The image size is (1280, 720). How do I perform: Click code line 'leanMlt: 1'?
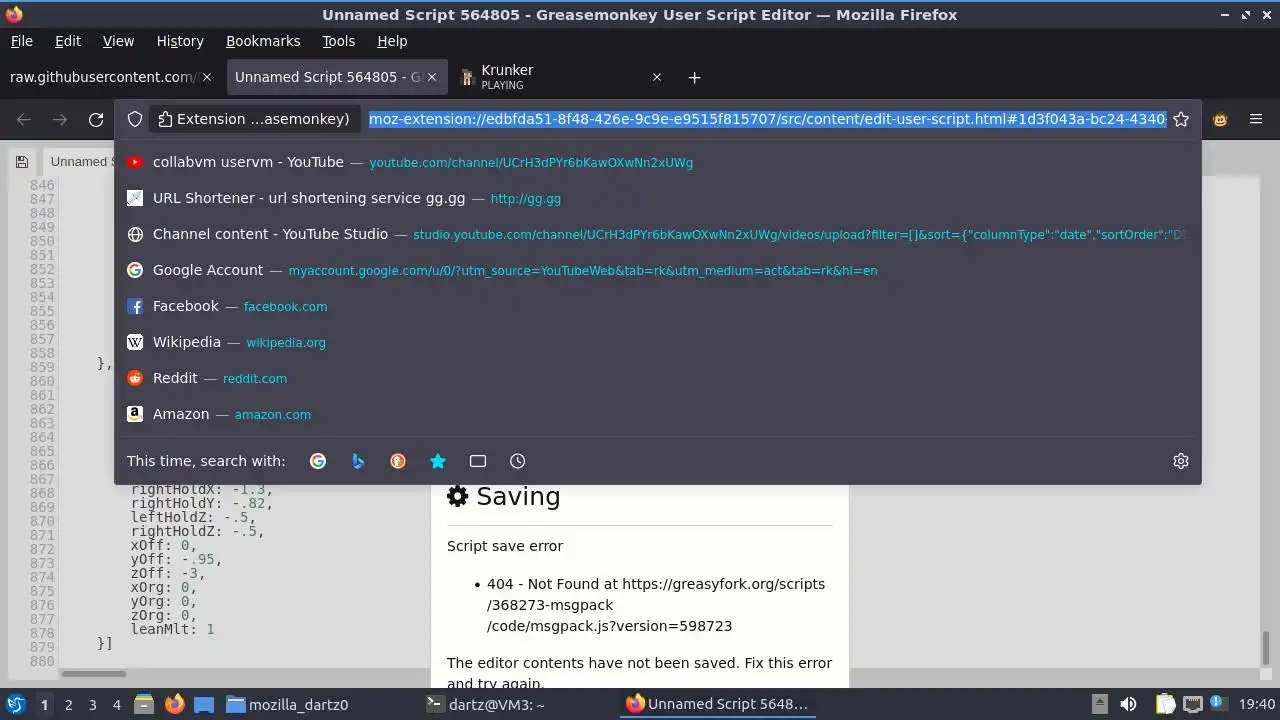(x=172, y=629)
